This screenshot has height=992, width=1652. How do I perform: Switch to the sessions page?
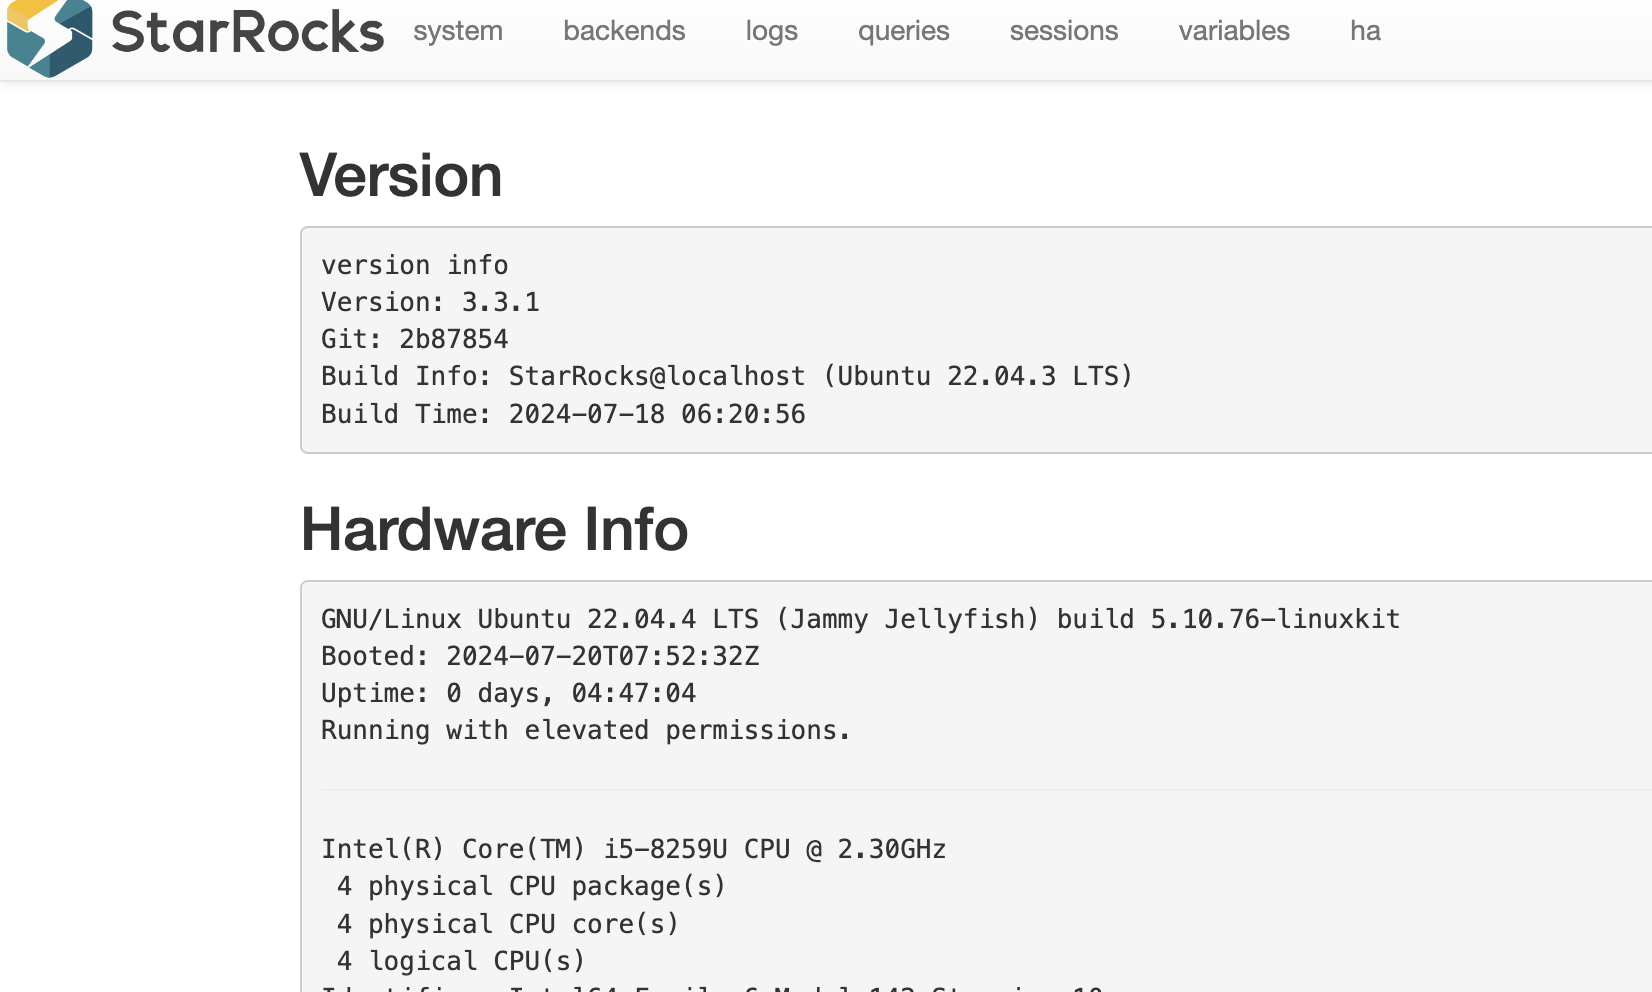(1063, 31)
